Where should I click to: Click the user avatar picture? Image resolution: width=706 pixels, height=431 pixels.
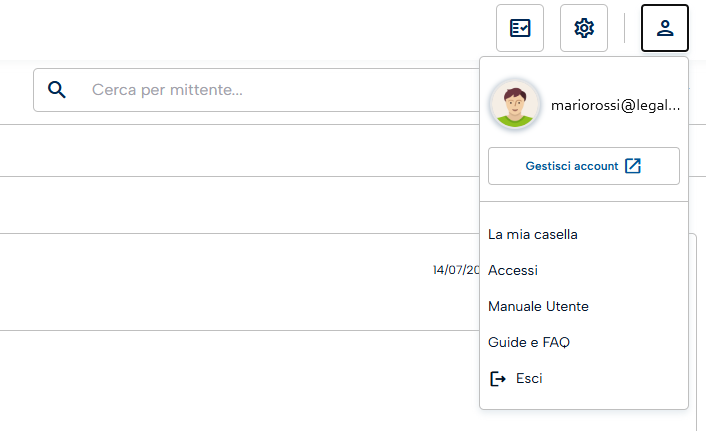[515, 105]
